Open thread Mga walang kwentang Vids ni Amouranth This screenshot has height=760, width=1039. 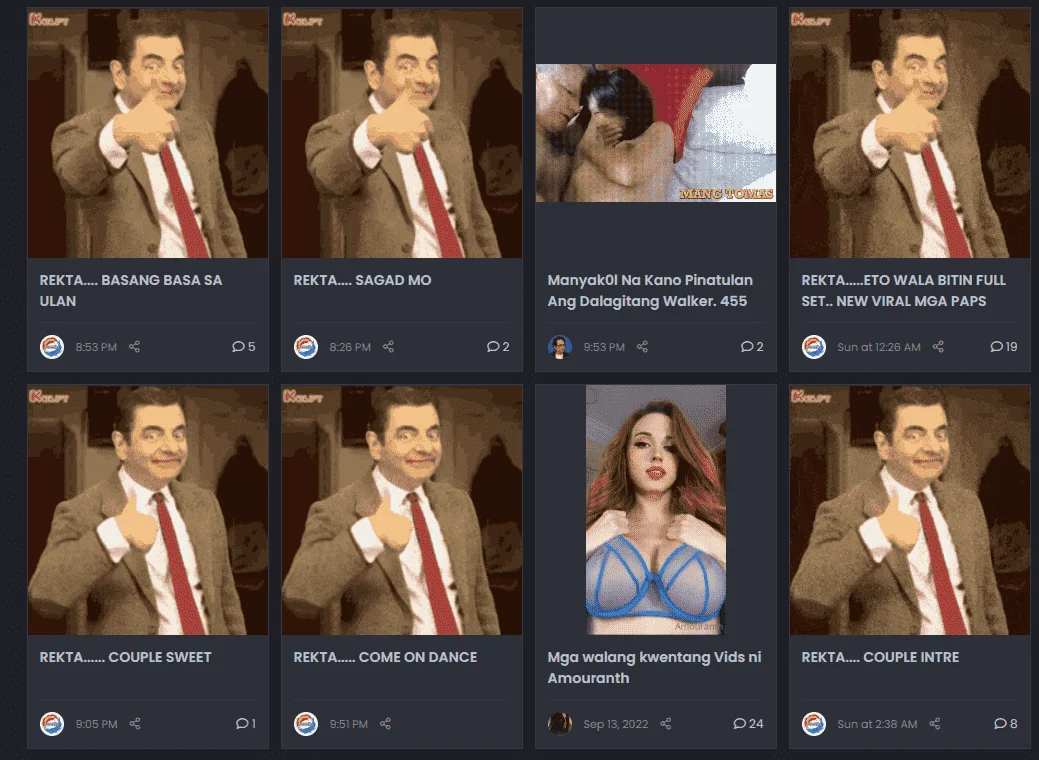[x=654, y=667]
